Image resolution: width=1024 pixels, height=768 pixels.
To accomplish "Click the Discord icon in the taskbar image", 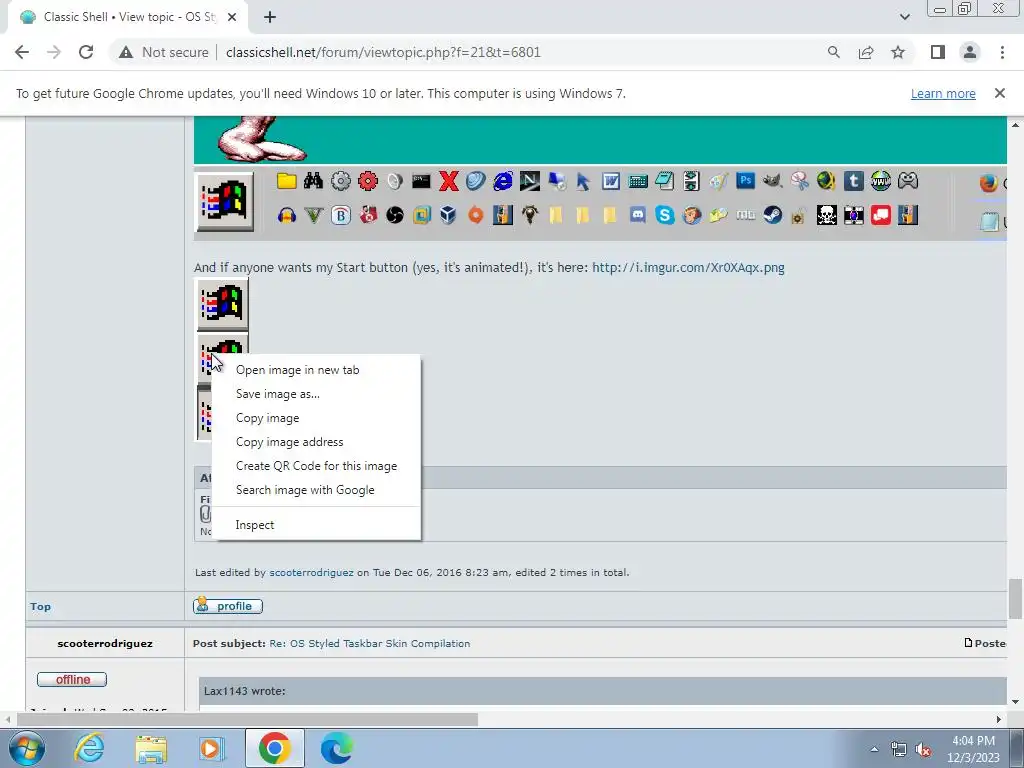I will point(637,215).
